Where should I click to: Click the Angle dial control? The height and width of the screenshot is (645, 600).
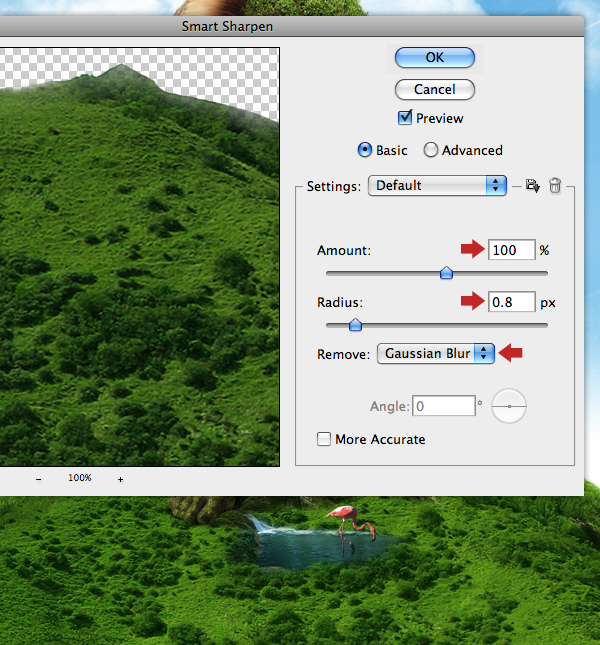tap(509, 406)
